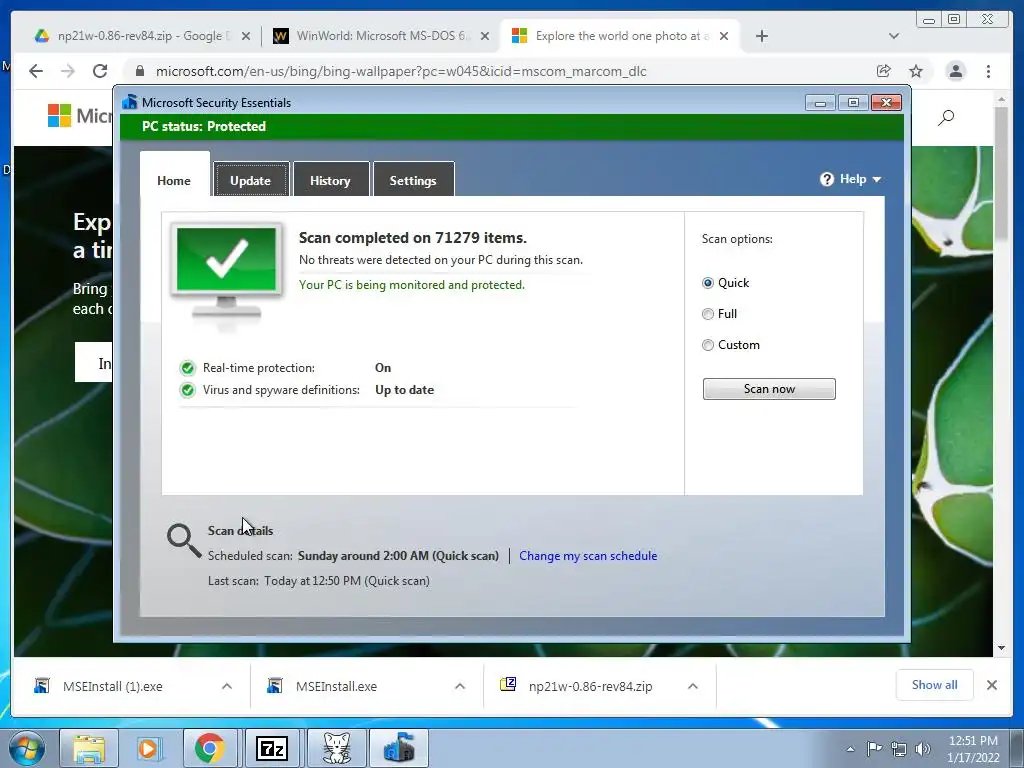1024x768 pixels.
Task: Open Chrome tab search chevron
Action: click(x=894, y=36)
